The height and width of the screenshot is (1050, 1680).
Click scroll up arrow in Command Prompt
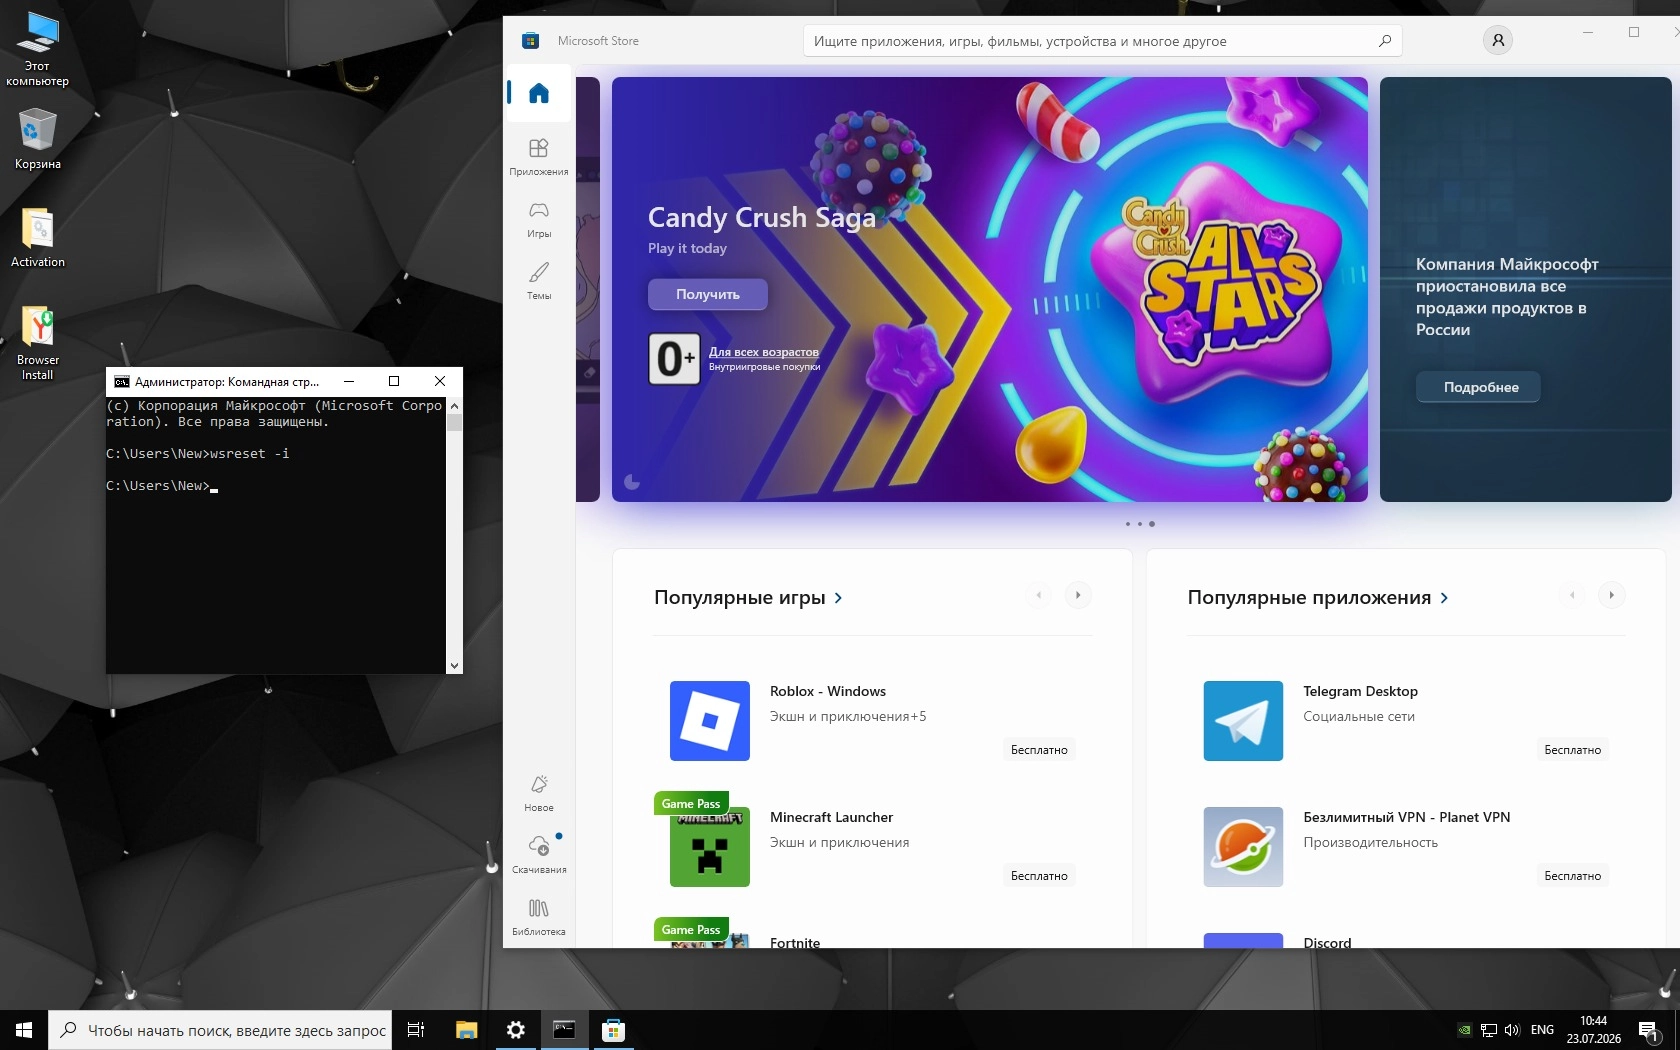tap(454, 406)
